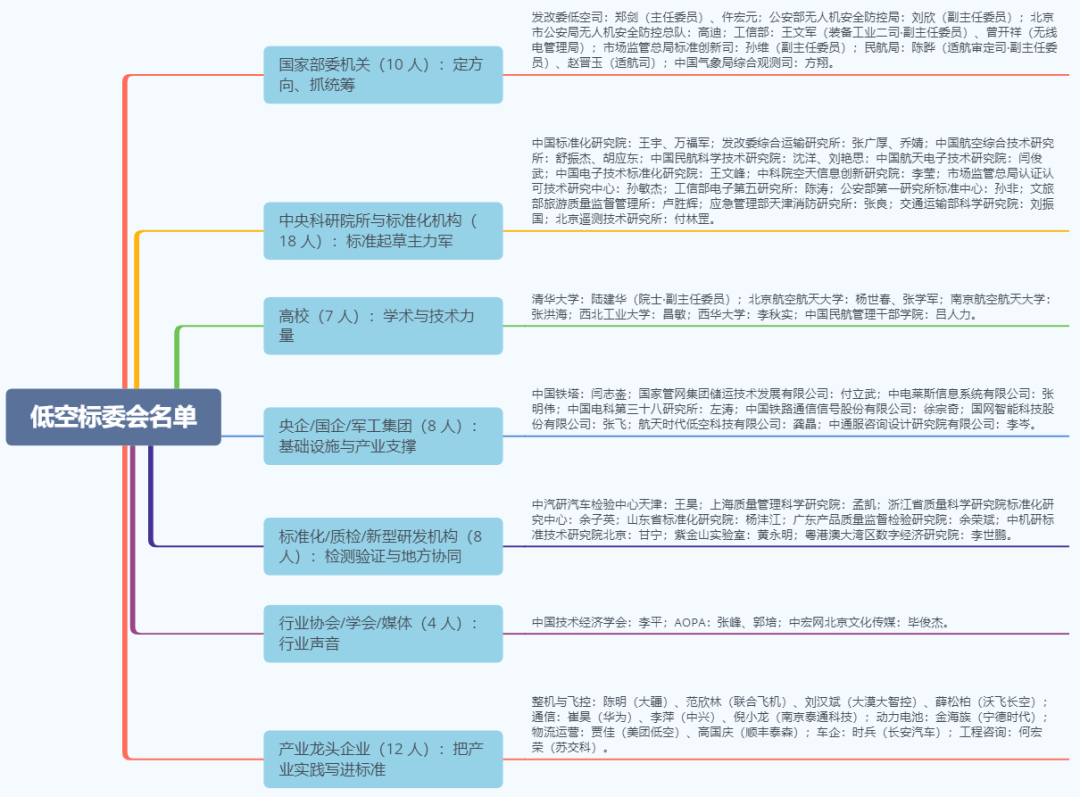Image resolution: width=1080 pixels, height=797 pixels.
Task: Select the 中央科研院所与标准化机构 node
Action: click(x=383, y=231)
